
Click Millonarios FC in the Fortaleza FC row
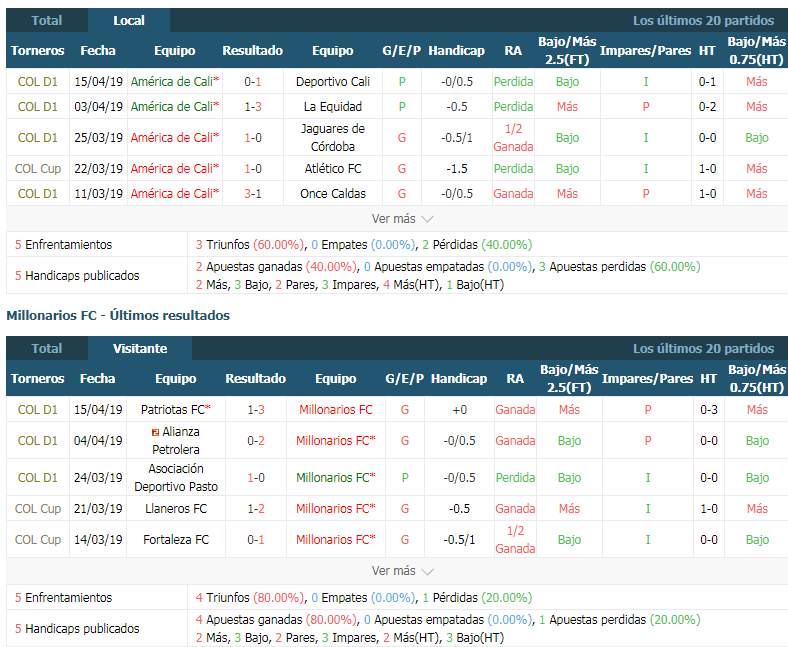[336, 539]
